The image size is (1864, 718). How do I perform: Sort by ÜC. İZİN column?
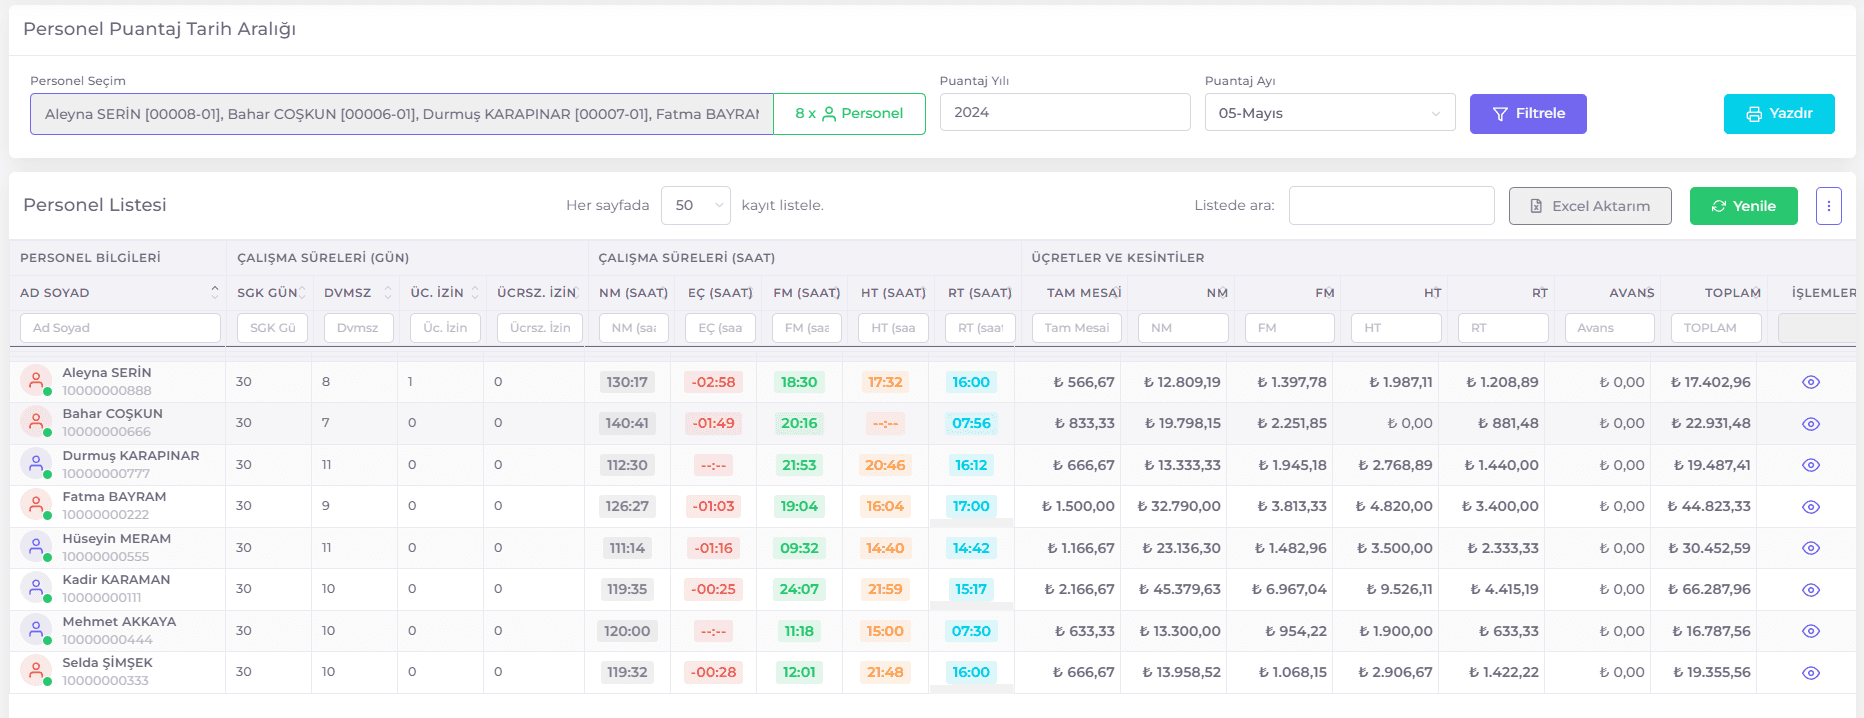[x=444, y=293]
